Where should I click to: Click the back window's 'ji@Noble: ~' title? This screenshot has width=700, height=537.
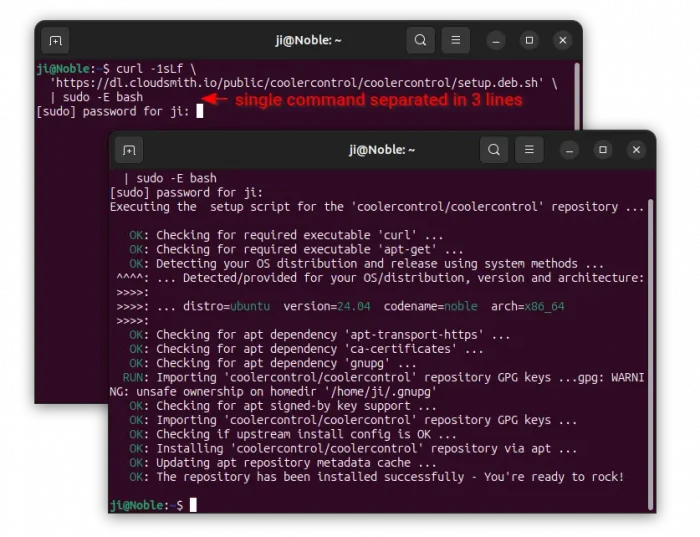point(308,41)
